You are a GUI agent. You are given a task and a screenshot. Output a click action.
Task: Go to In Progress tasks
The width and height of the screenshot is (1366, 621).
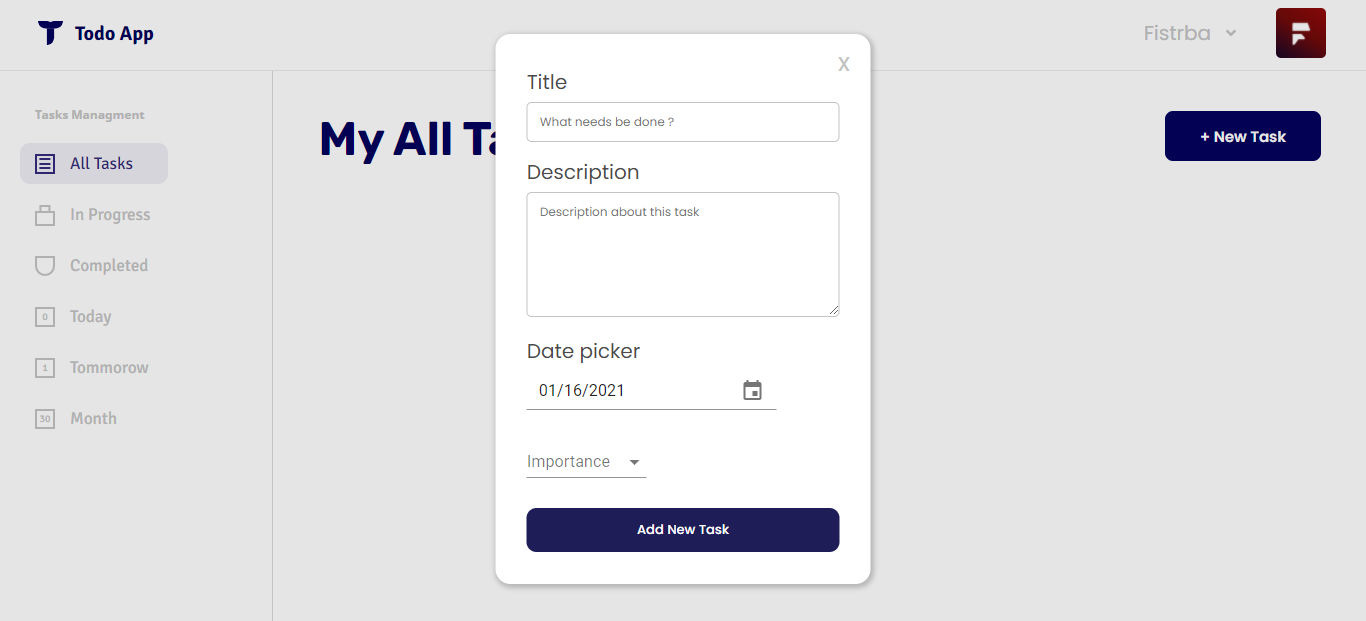click(x=110, y=215)
